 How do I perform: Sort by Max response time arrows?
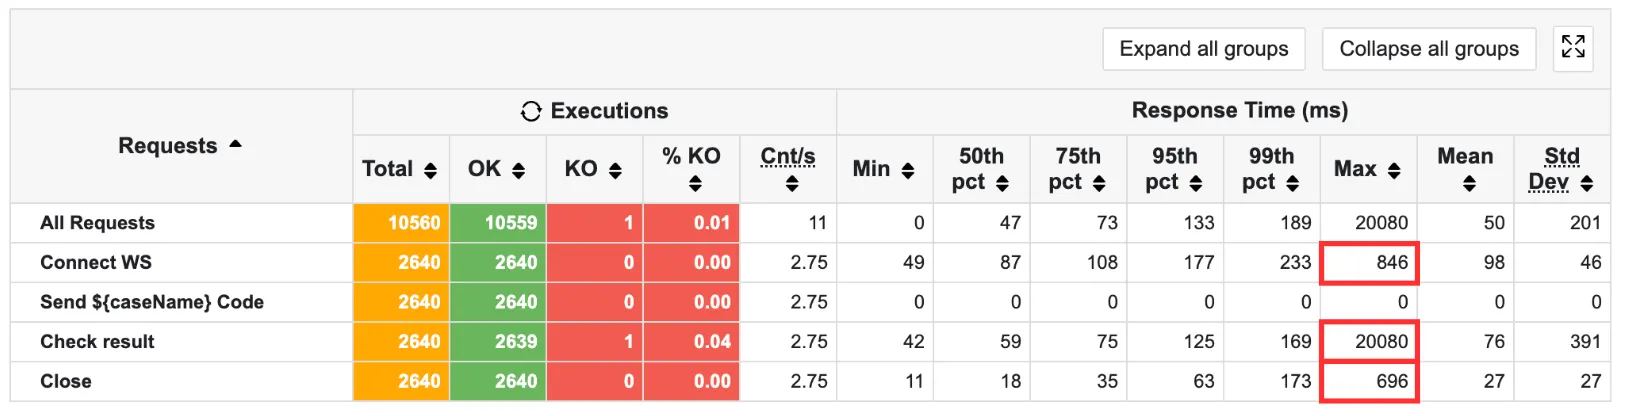pos(1394,170)
